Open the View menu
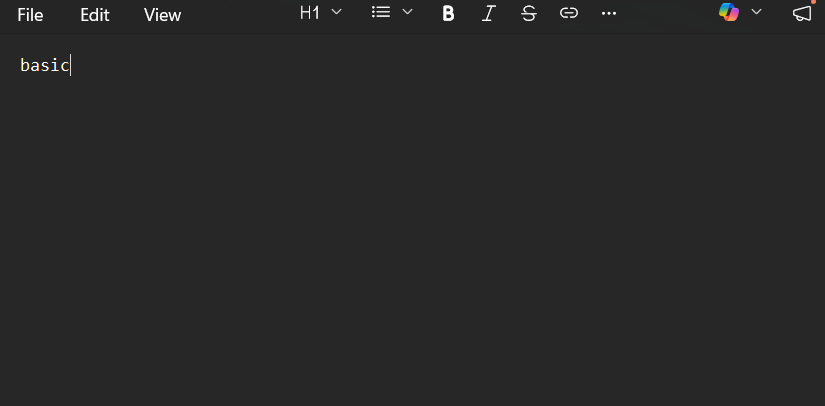This screenshot has width=825, height=406. tap(163, 15)
